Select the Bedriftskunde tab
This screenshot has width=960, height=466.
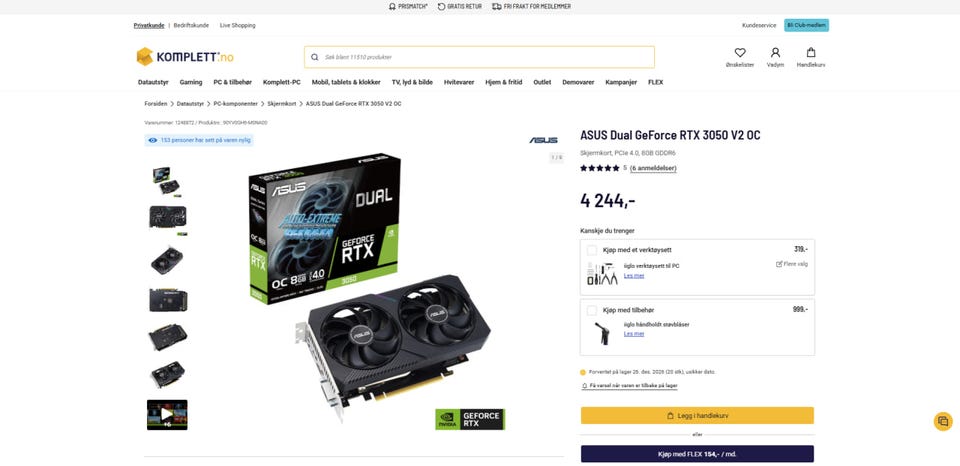(x=191, y=26)
